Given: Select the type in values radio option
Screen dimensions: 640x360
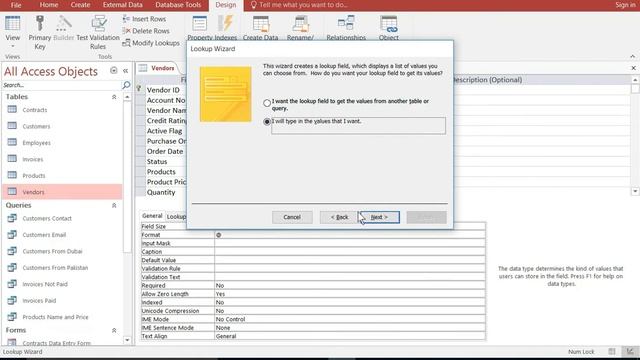Looking at the screenshot, I should click(267, 122).
